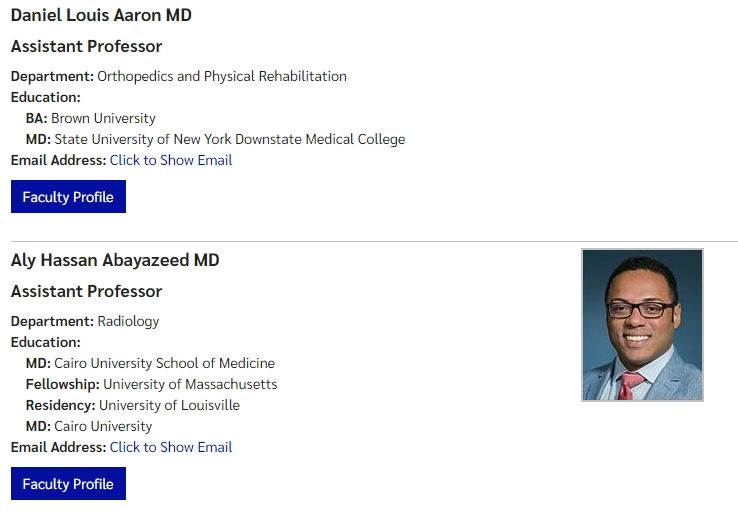The width and height of the screenshot is (738, 519).
Task: Click Email Address label in Aly Abayazeed's entry
Action: click(58, 447)
